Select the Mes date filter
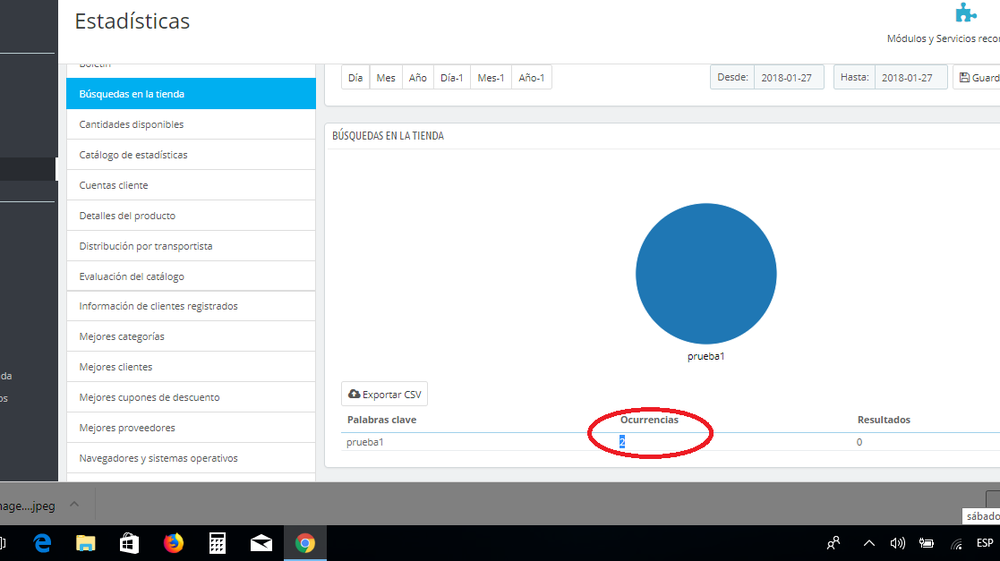 click(x=386, y=78)
